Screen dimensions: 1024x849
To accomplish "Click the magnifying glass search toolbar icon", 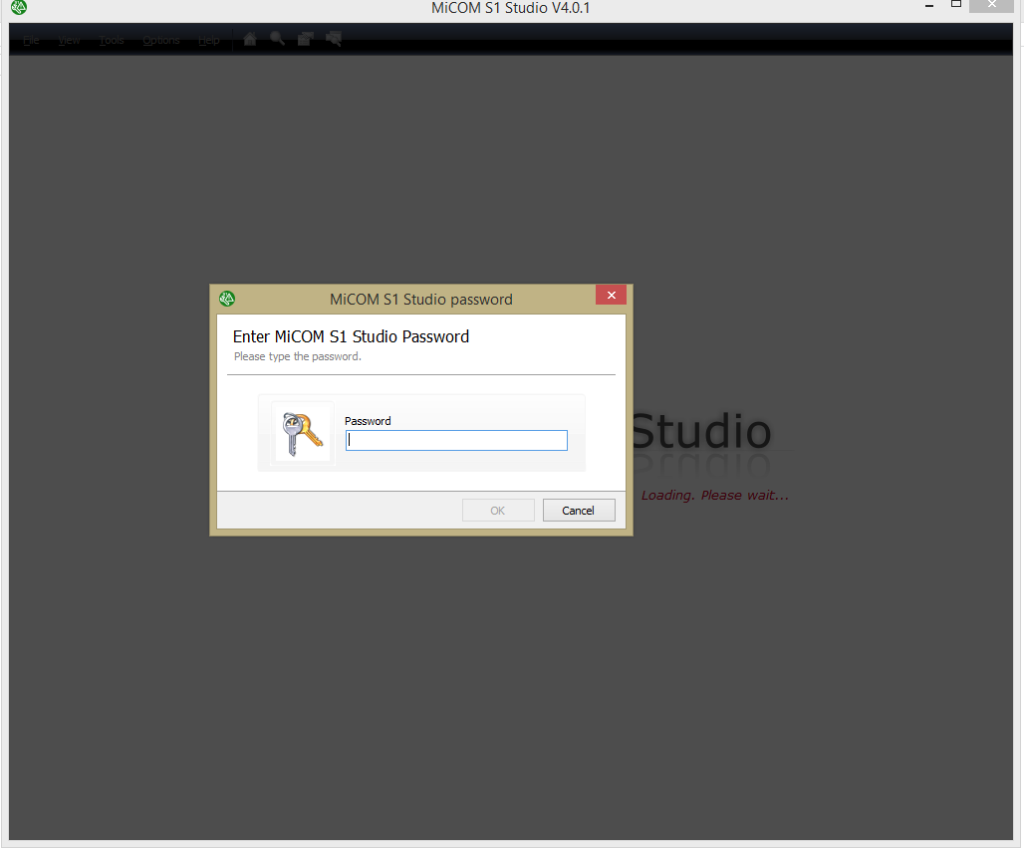I will pyautogui.click(x=278, y=39).
